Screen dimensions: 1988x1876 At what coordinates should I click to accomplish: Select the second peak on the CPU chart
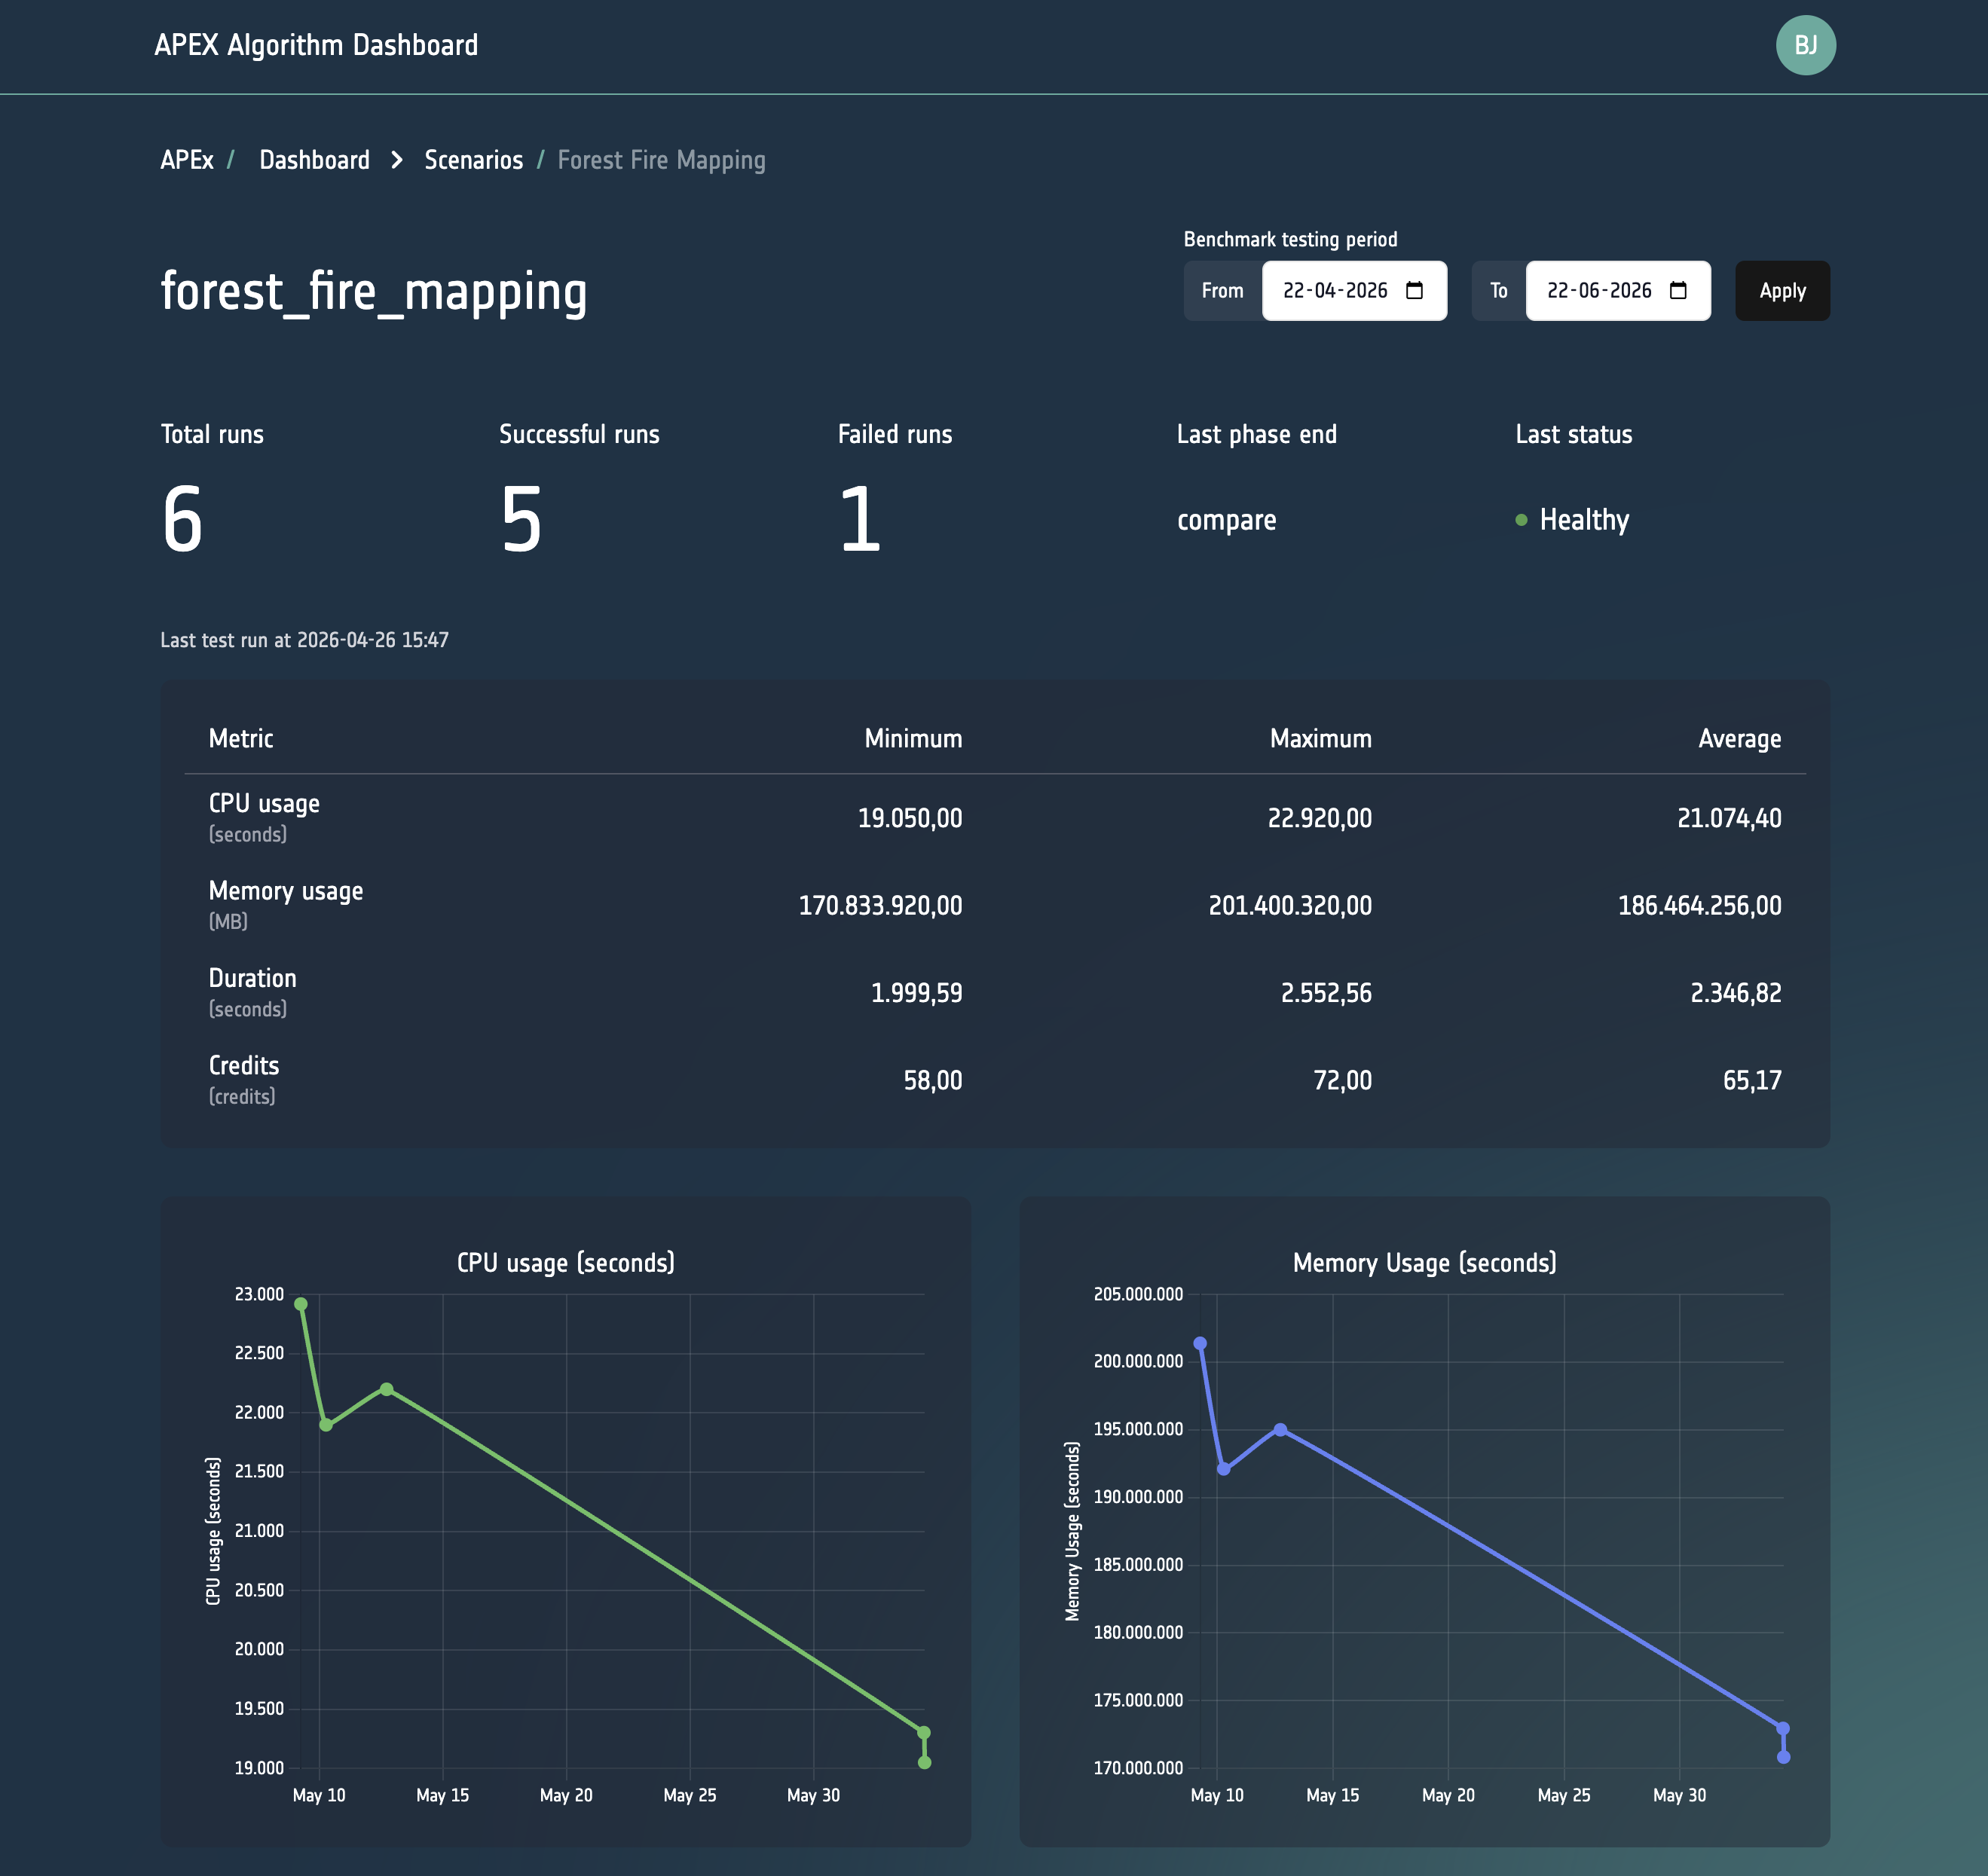point(387,1389)
